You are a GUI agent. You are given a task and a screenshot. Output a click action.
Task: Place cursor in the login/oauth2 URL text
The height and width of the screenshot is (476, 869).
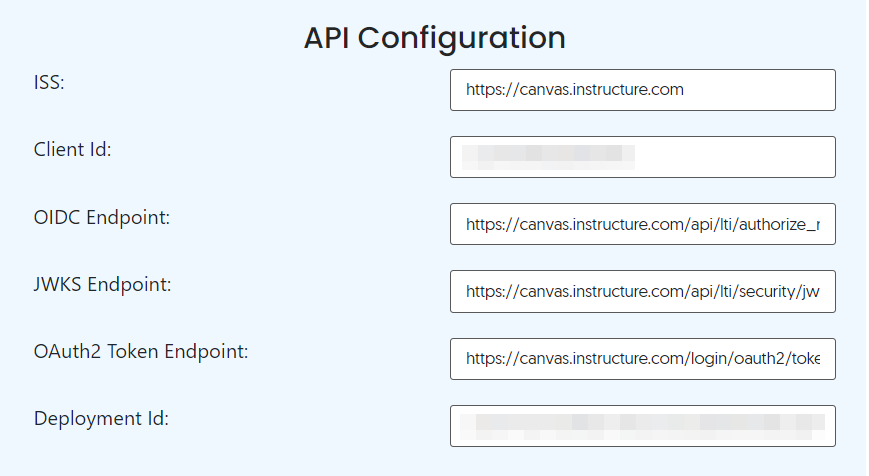pos(642,359)
